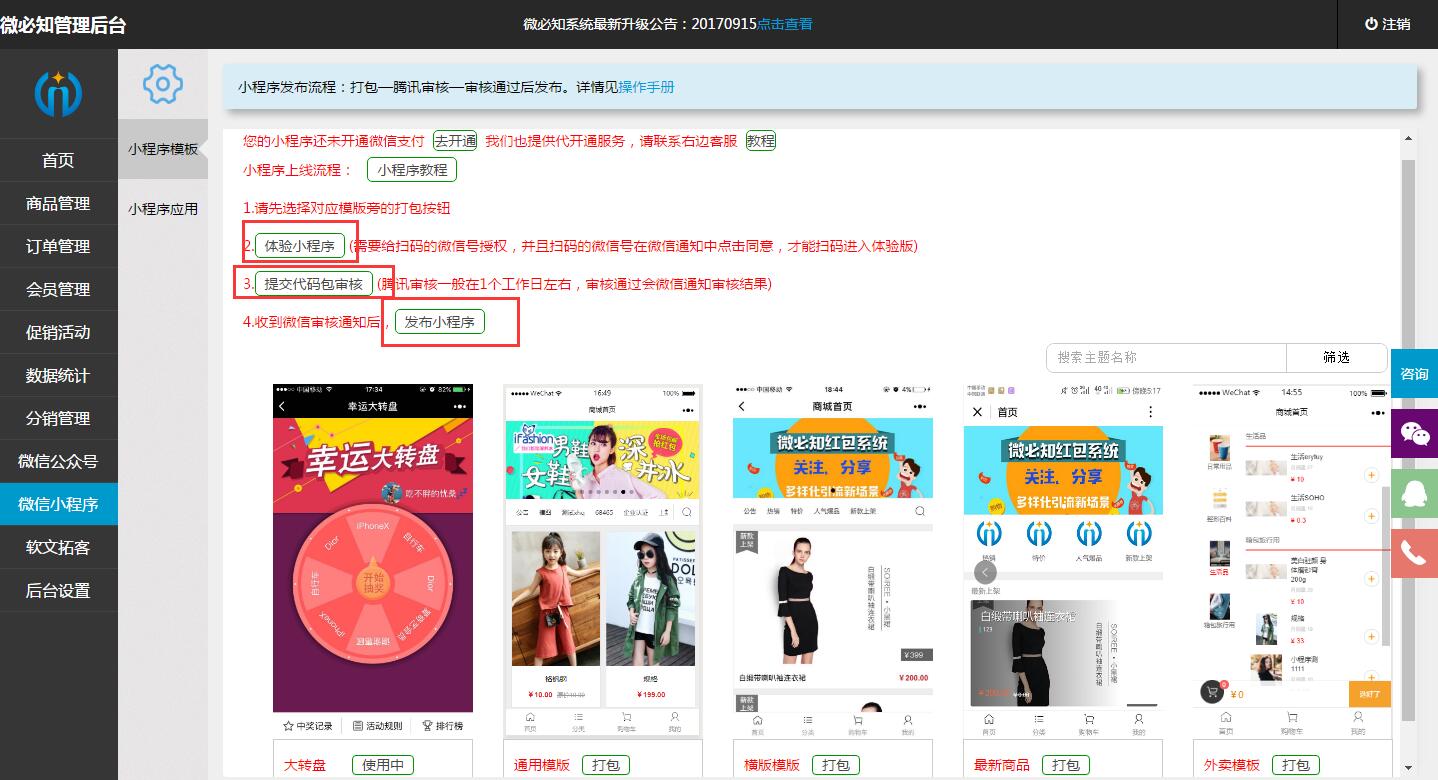Click 打包 button for 通用模版
1438x780 pixels.
(x=606, y=765)
